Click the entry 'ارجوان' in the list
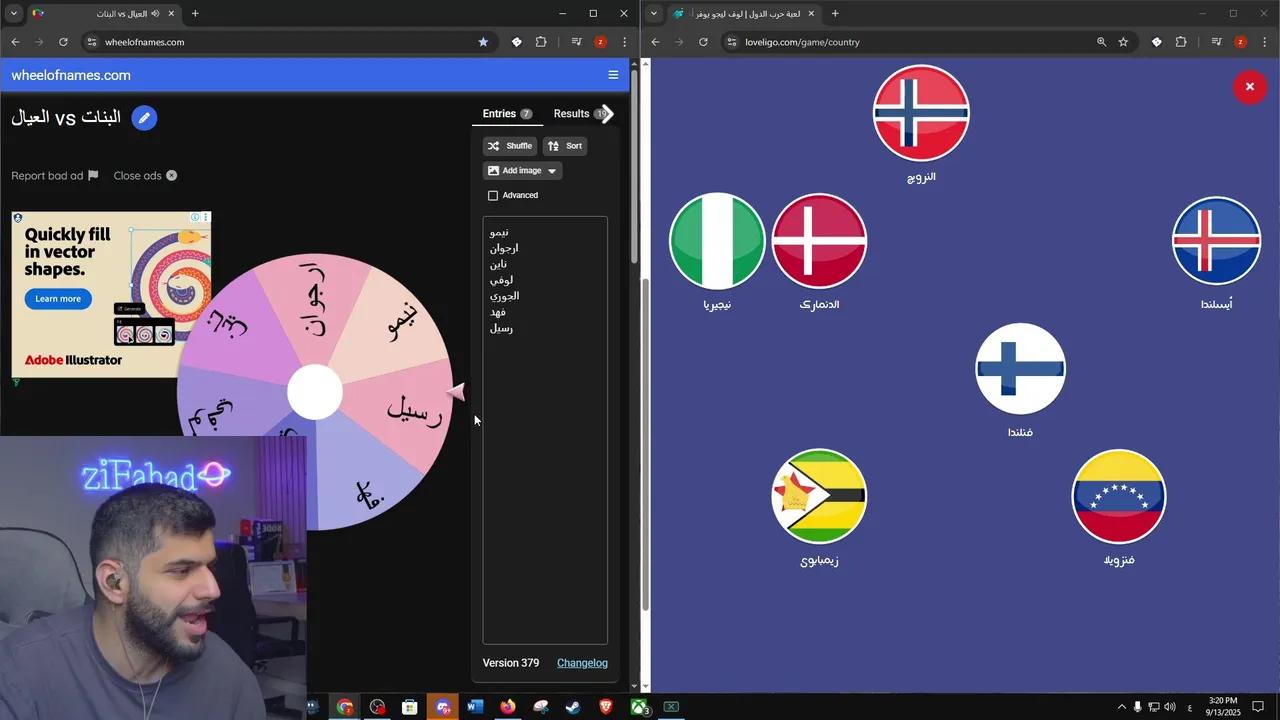Image resolution: width=1280 pixels, height=720 pixels. pyautogui.click(x=504, y=248)
